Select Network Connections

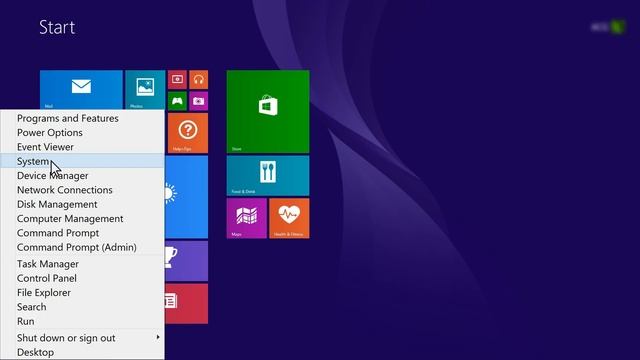(82, 190)
